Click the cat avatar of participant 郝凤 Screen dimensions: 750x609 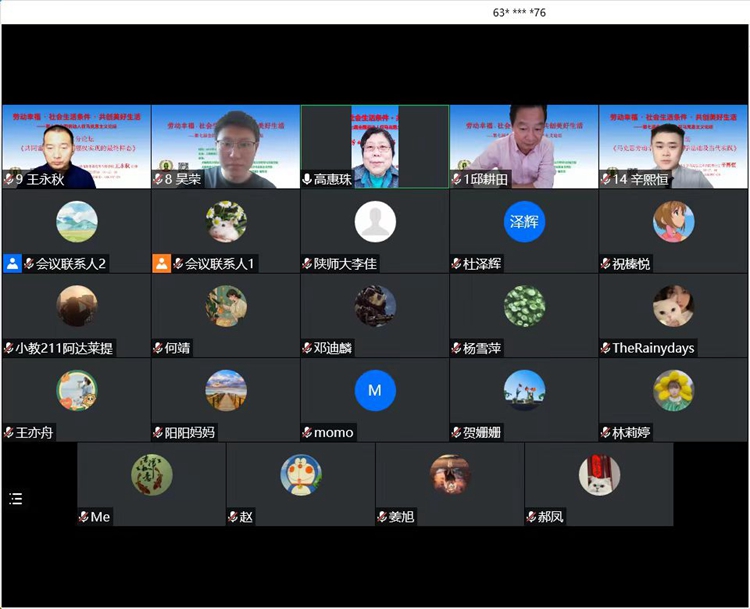tap(599, 475)
